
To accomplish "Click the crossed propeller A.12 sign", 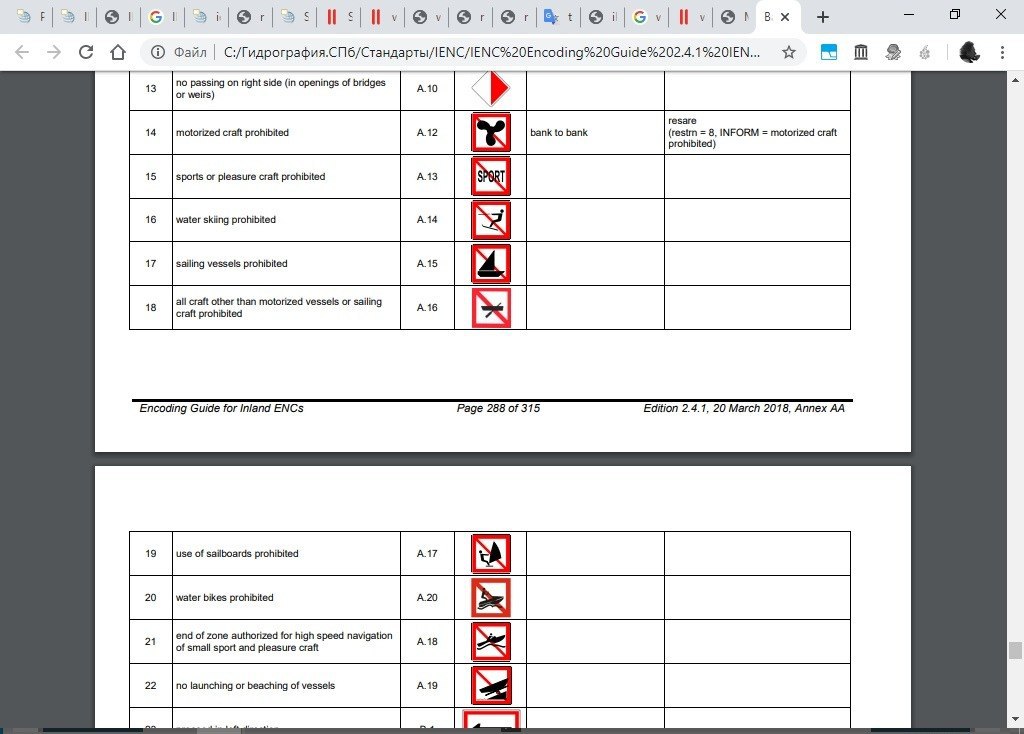I will point(490,133).
